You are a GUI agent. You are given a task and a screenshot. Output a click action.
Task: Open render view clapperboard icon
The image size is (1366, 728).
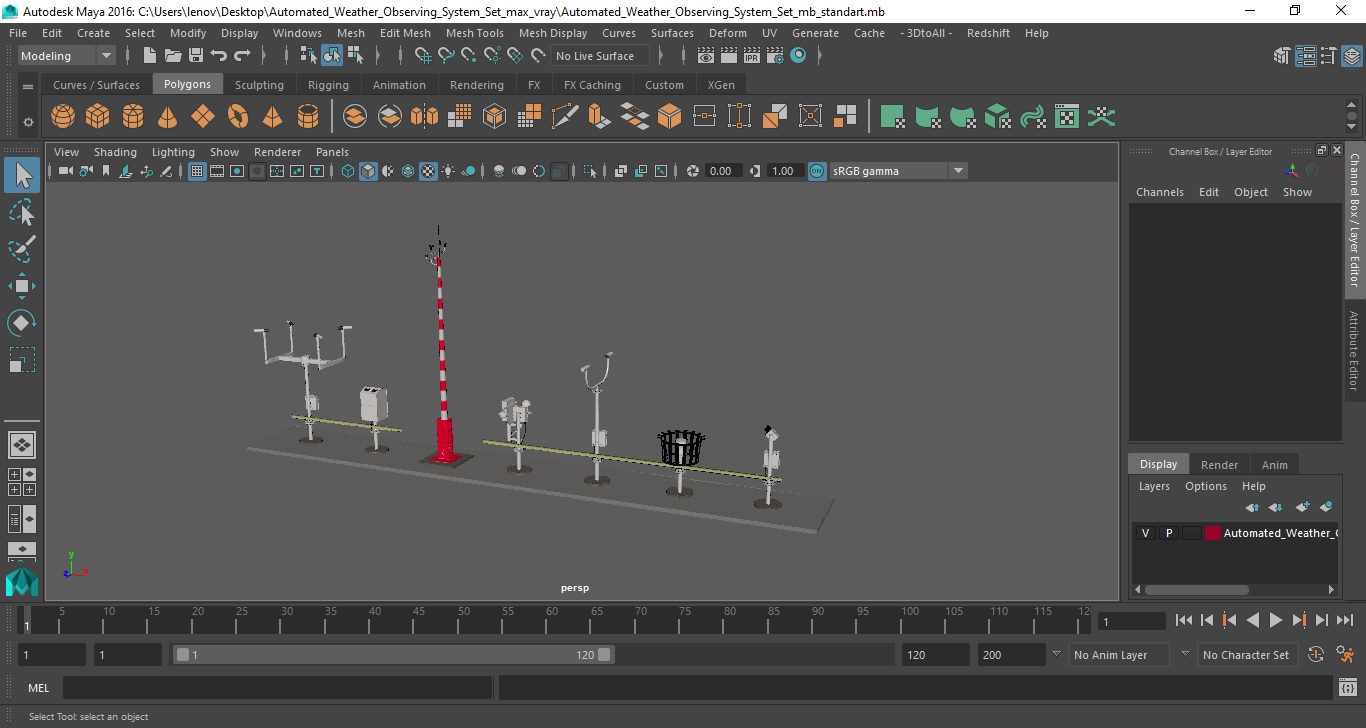point(706,56)
